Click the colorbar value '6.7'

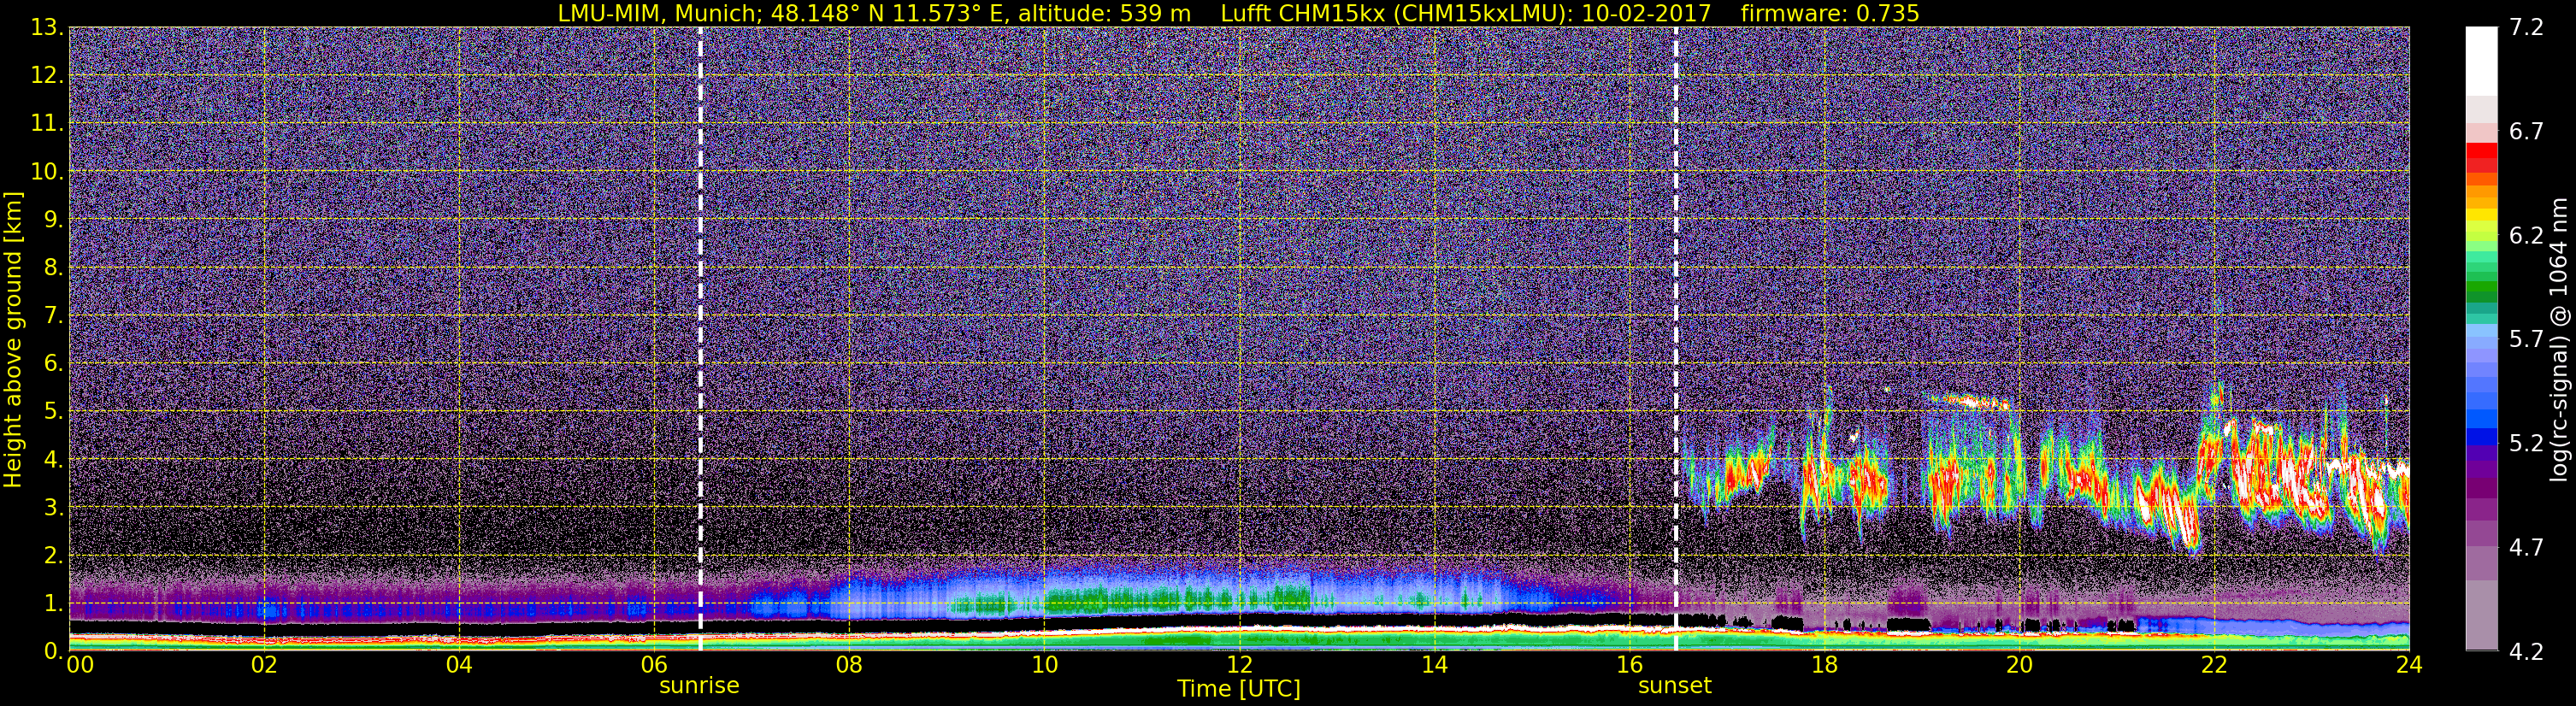click(x=2526, y=132)
